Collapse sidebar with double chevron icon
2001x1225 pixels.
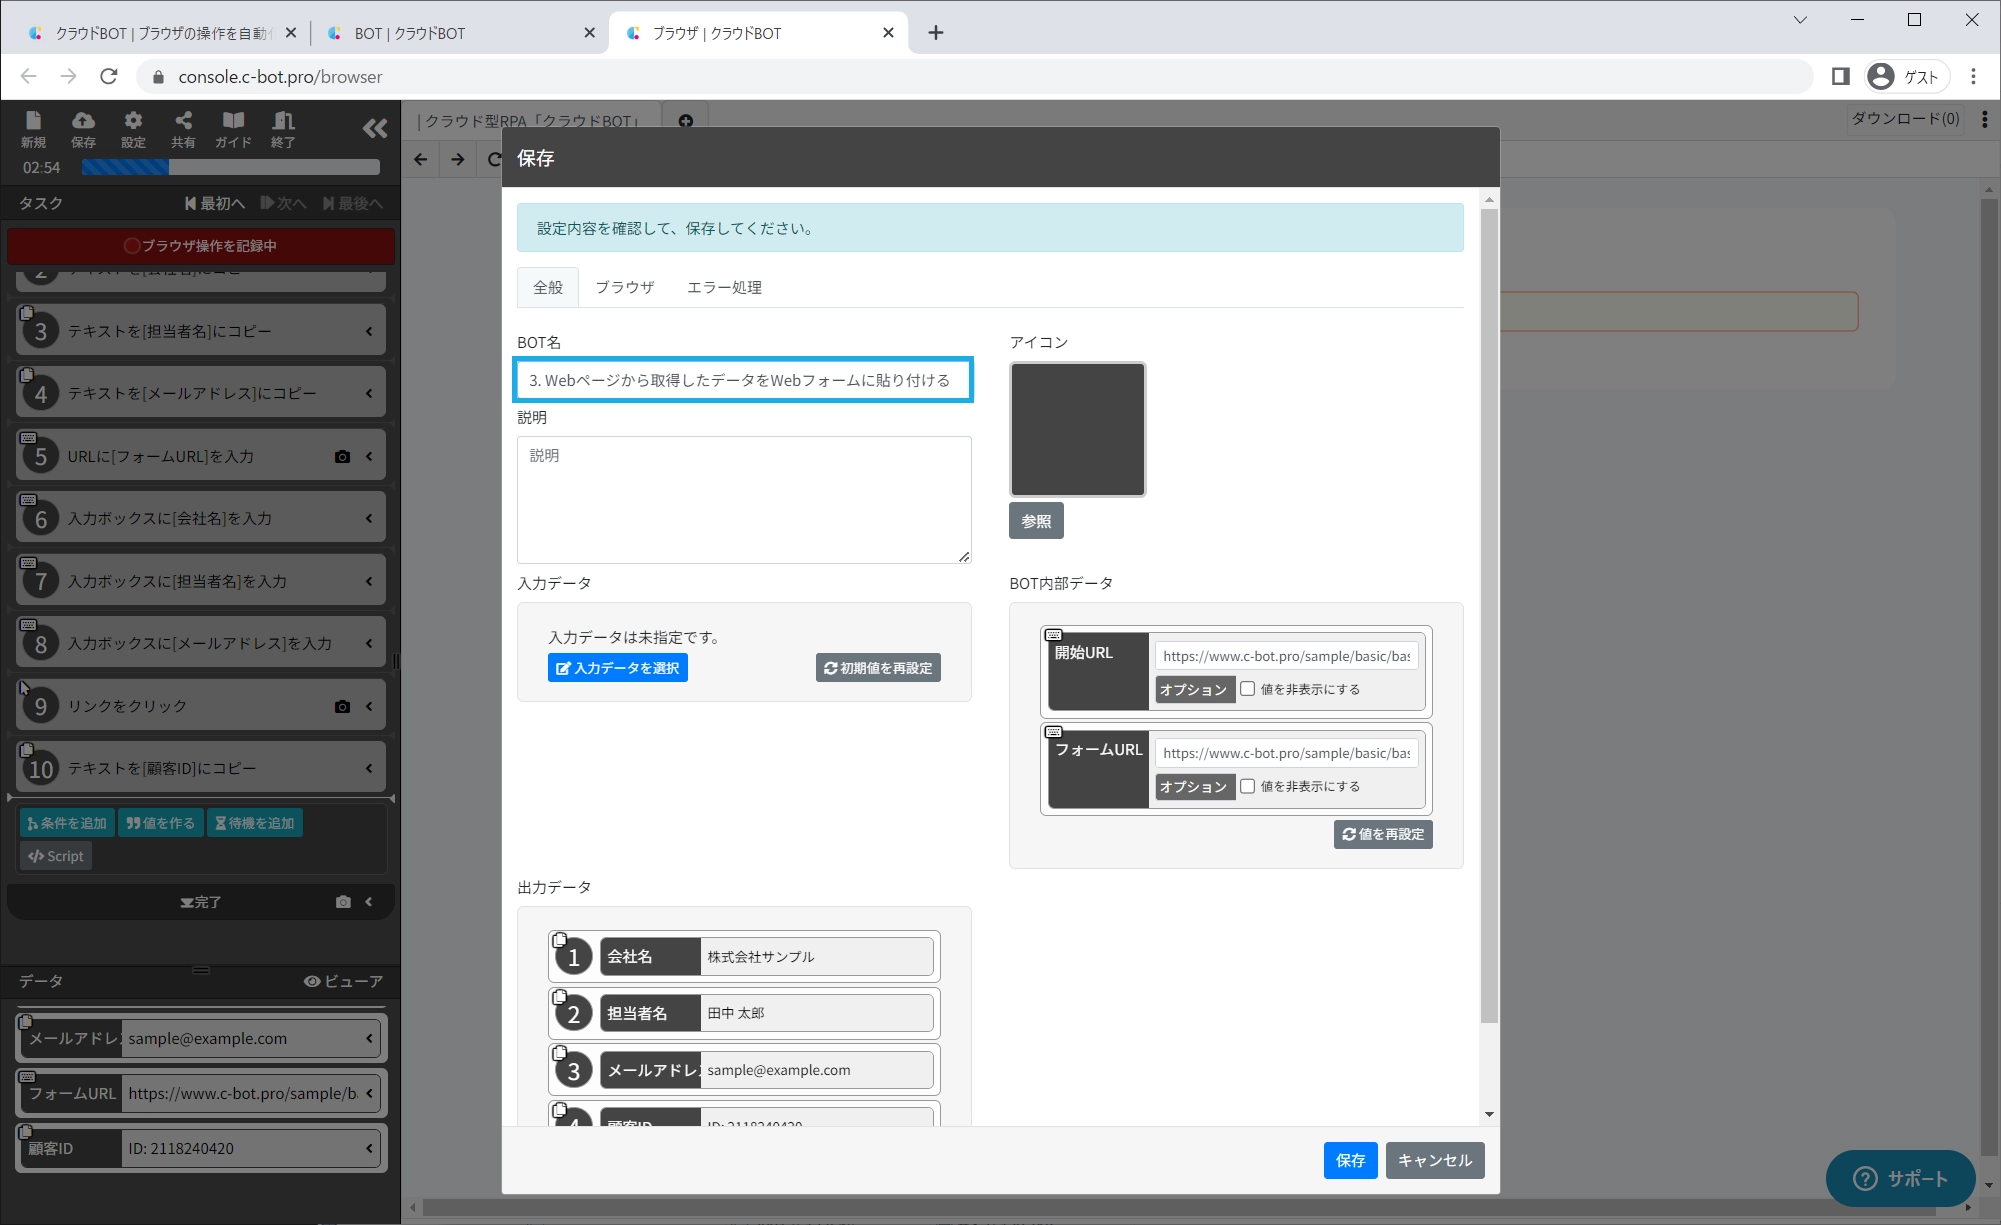tap(374, 128)
